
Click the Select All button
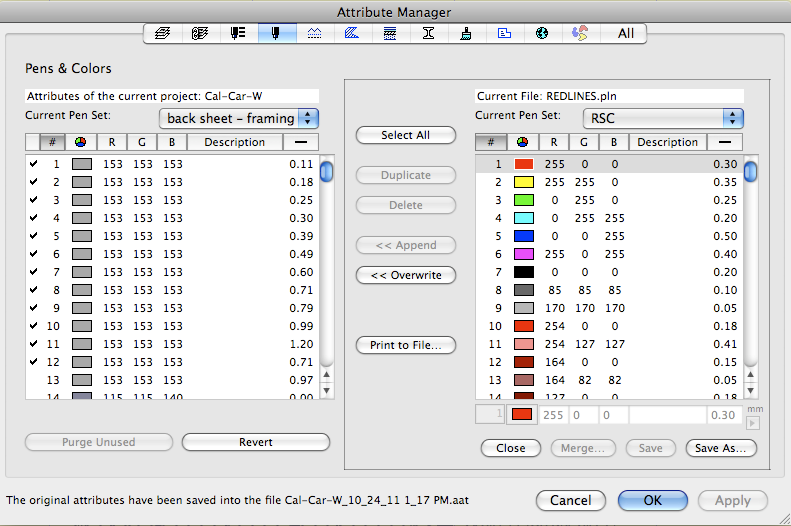point(406,135)
